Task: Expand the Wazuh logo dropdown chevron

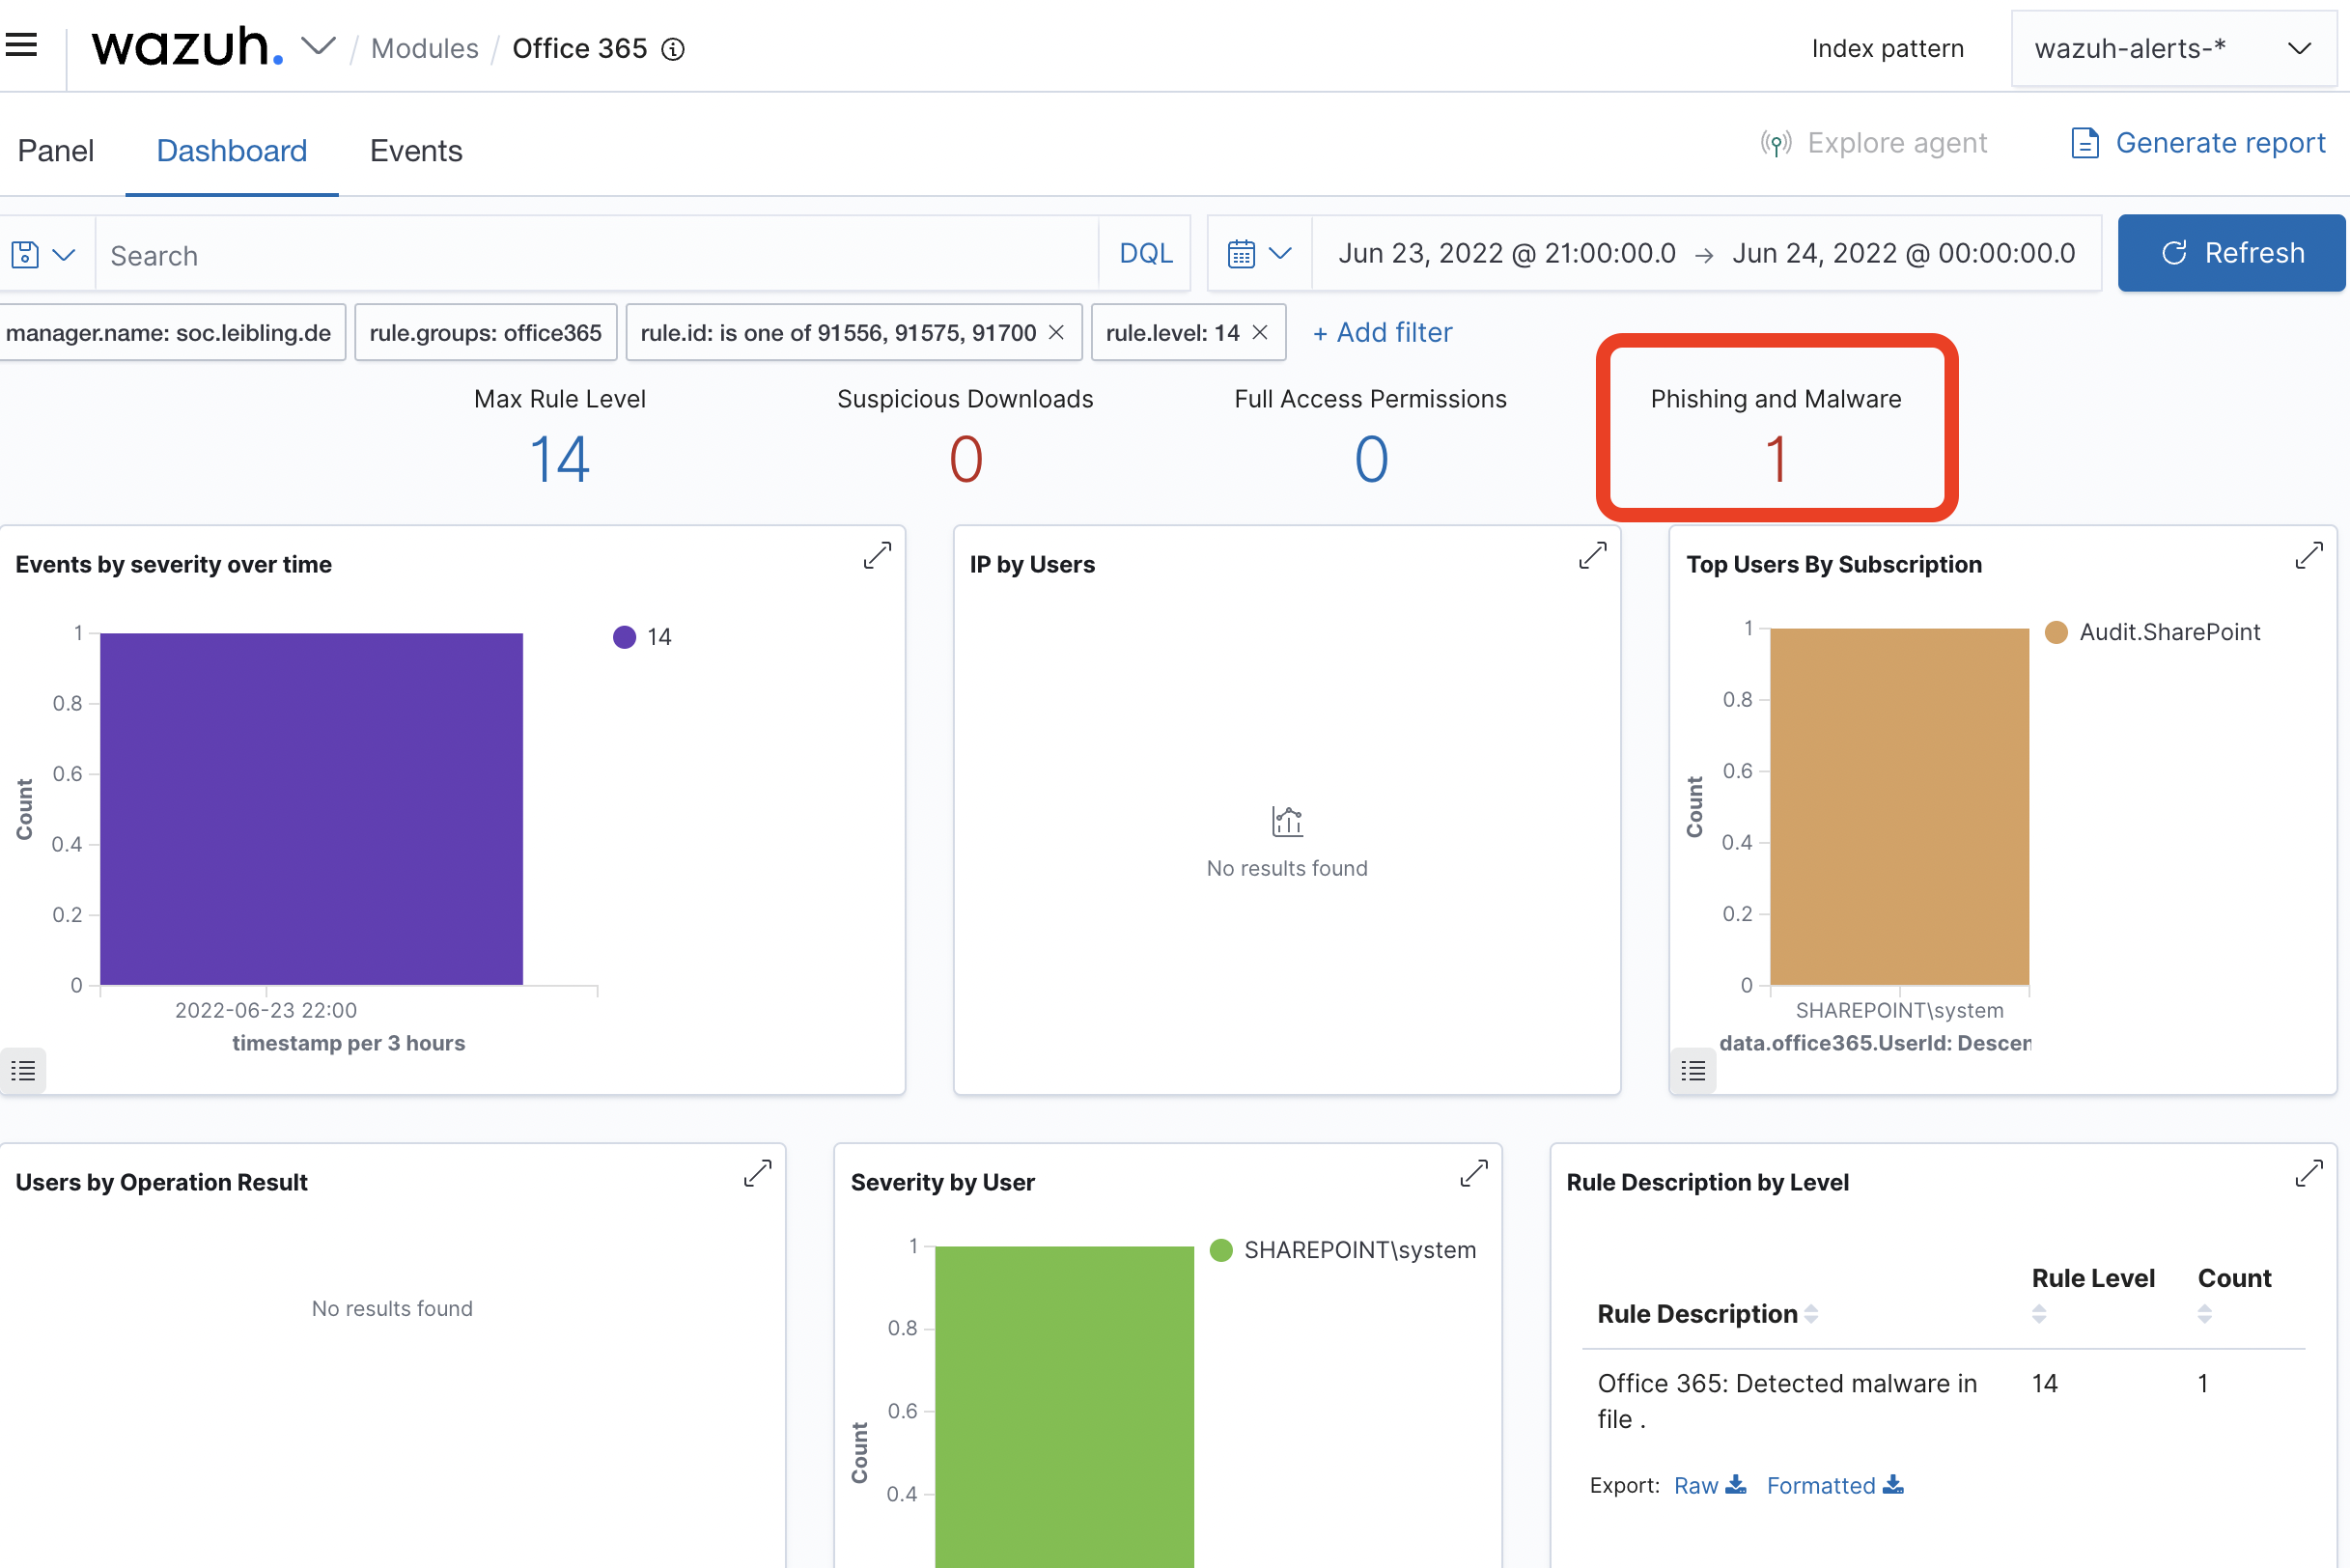Action: (x=318, y=47)
